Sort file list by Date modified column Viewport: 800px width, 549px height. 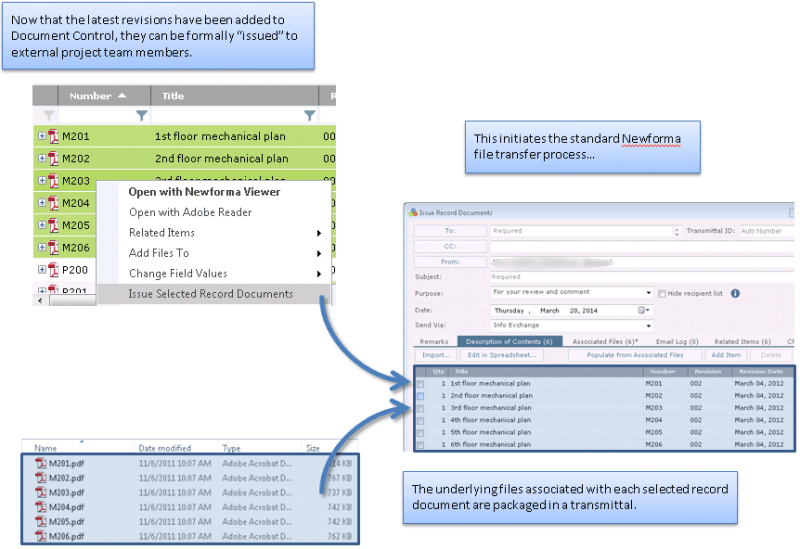coord(165,448)
